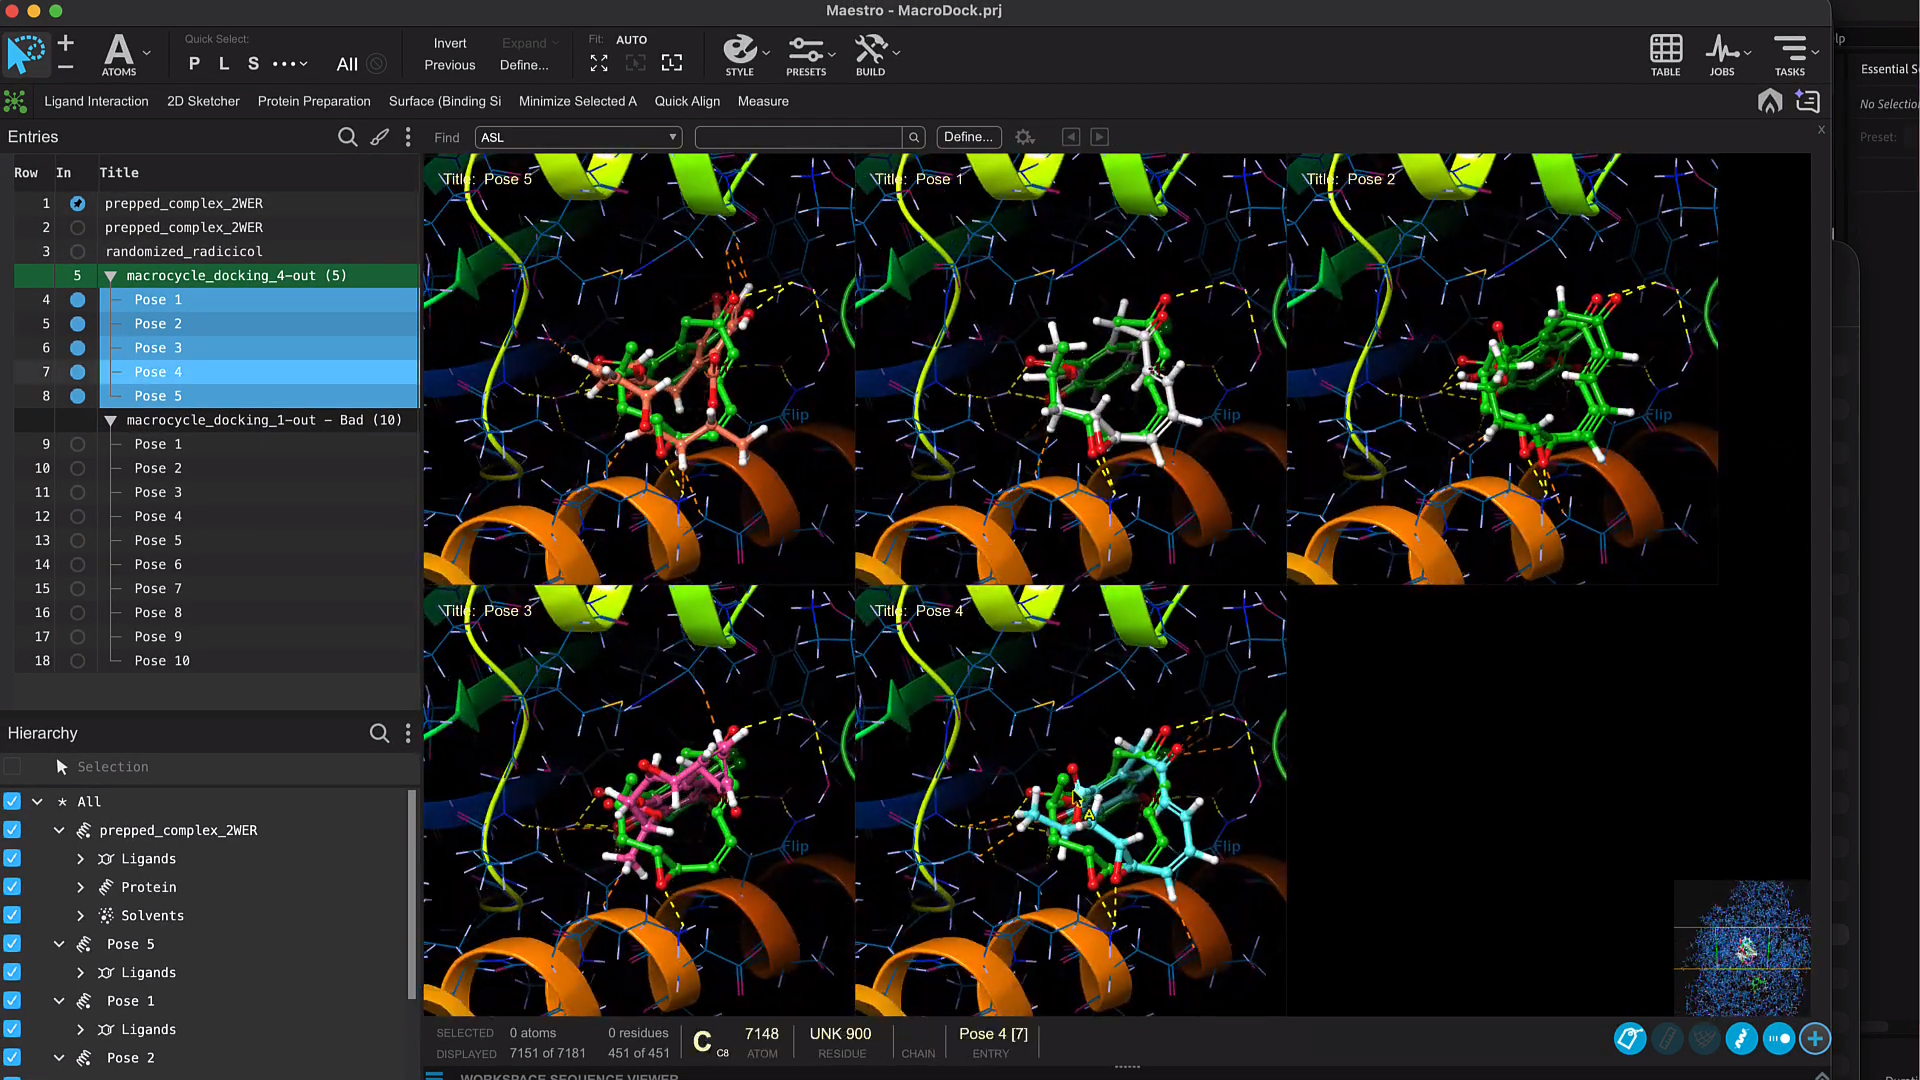Collapse the Pose 5 hierarchy node

point(59,944)
